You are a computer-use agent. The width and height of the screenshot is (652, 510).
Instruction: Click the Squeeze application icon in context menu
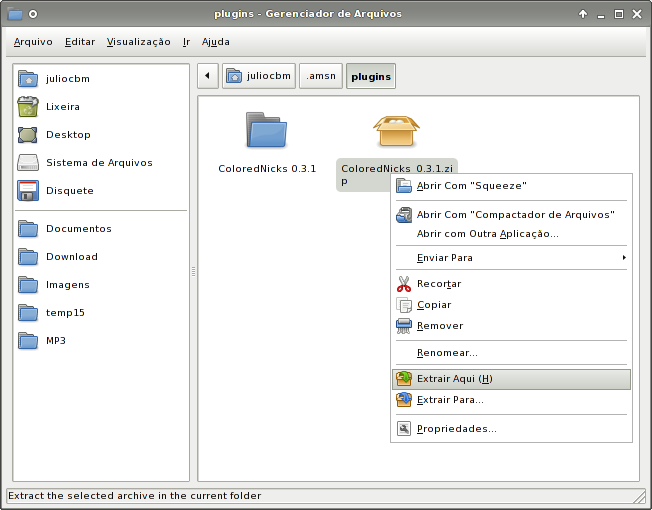pyautogui.click(x=403, y=185)
